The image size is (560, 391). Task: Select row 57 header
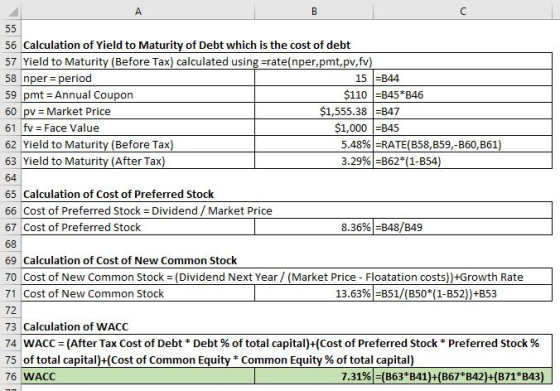tap(11, 62)
